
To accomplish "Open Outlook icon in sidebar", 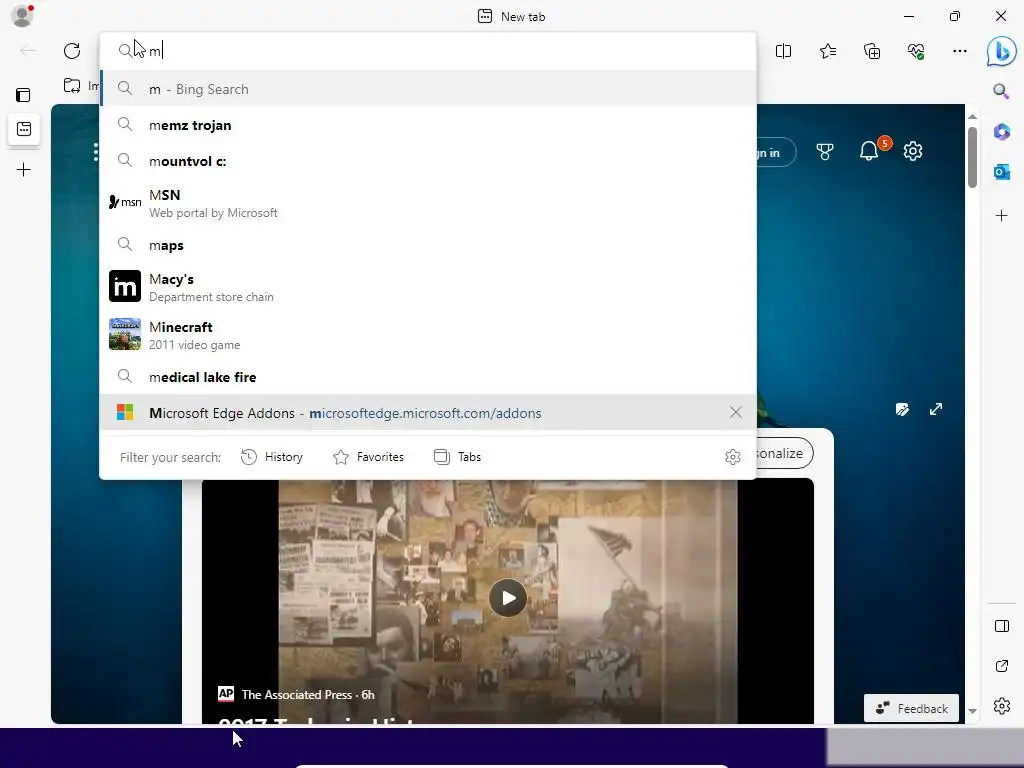I will click(x=1001, y=172).
